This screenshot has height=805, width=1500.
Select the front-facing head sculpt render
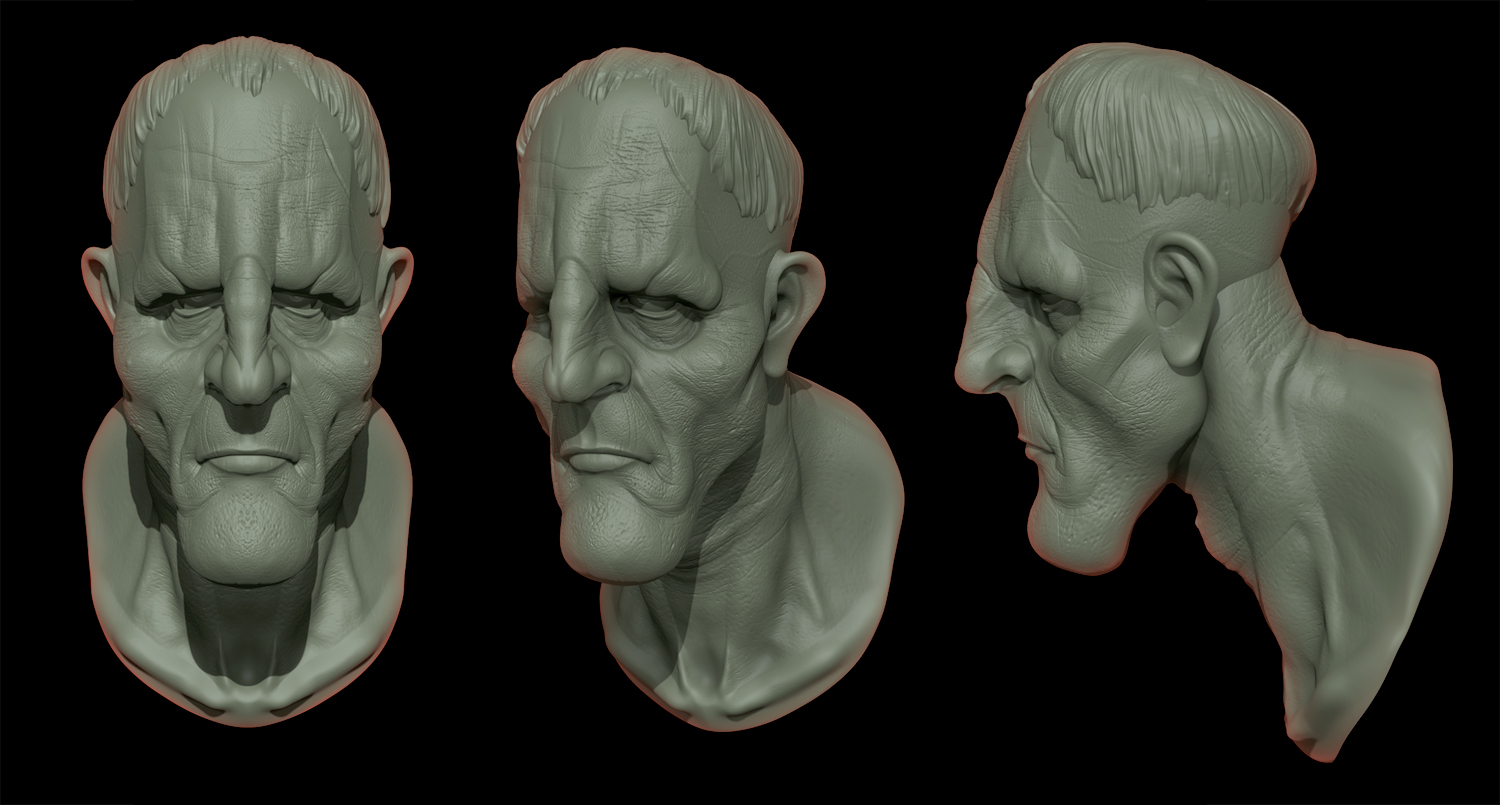(247, 380)
